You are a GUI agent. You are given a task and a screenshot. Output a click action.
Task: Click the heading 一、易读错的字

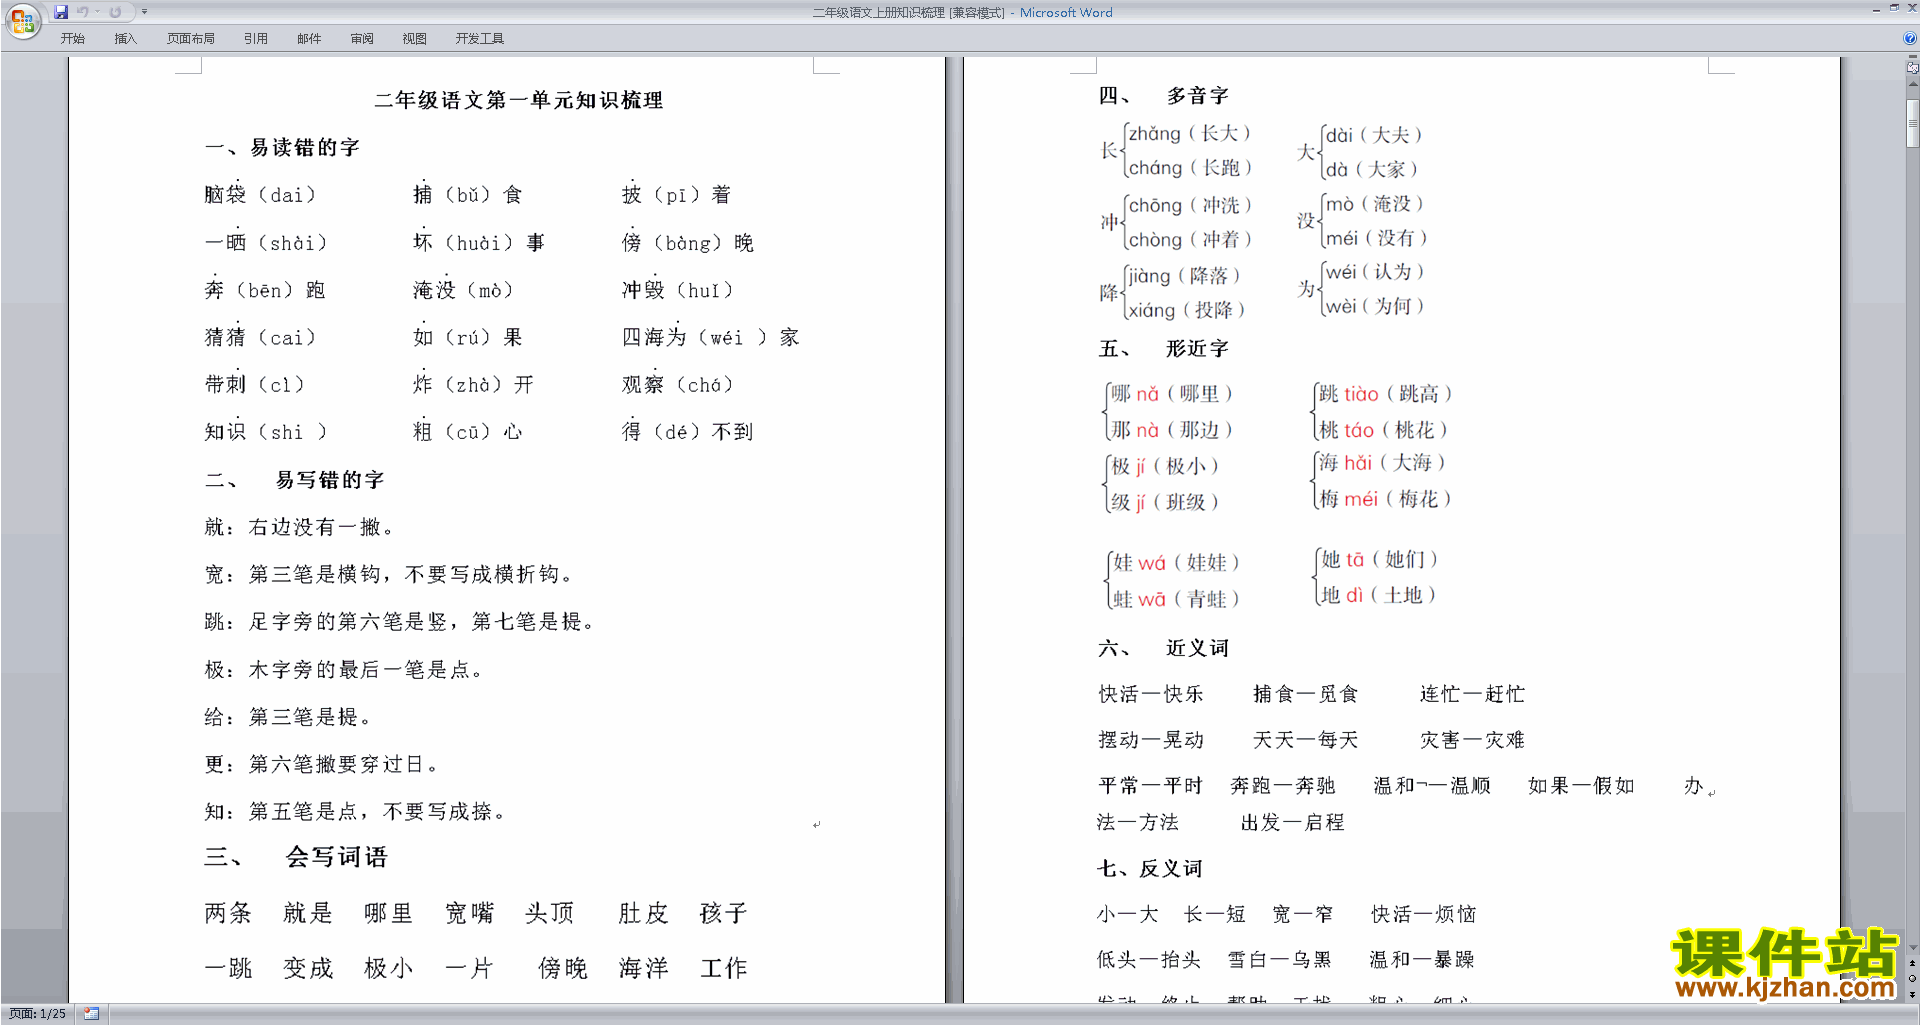[282, 148]
